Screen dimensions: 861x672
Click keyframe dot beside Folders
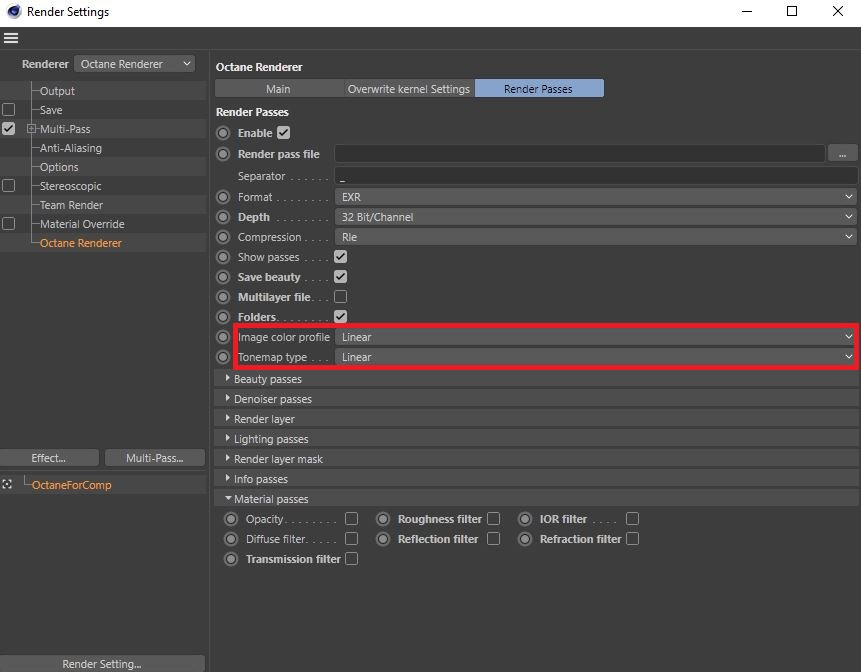223,317
